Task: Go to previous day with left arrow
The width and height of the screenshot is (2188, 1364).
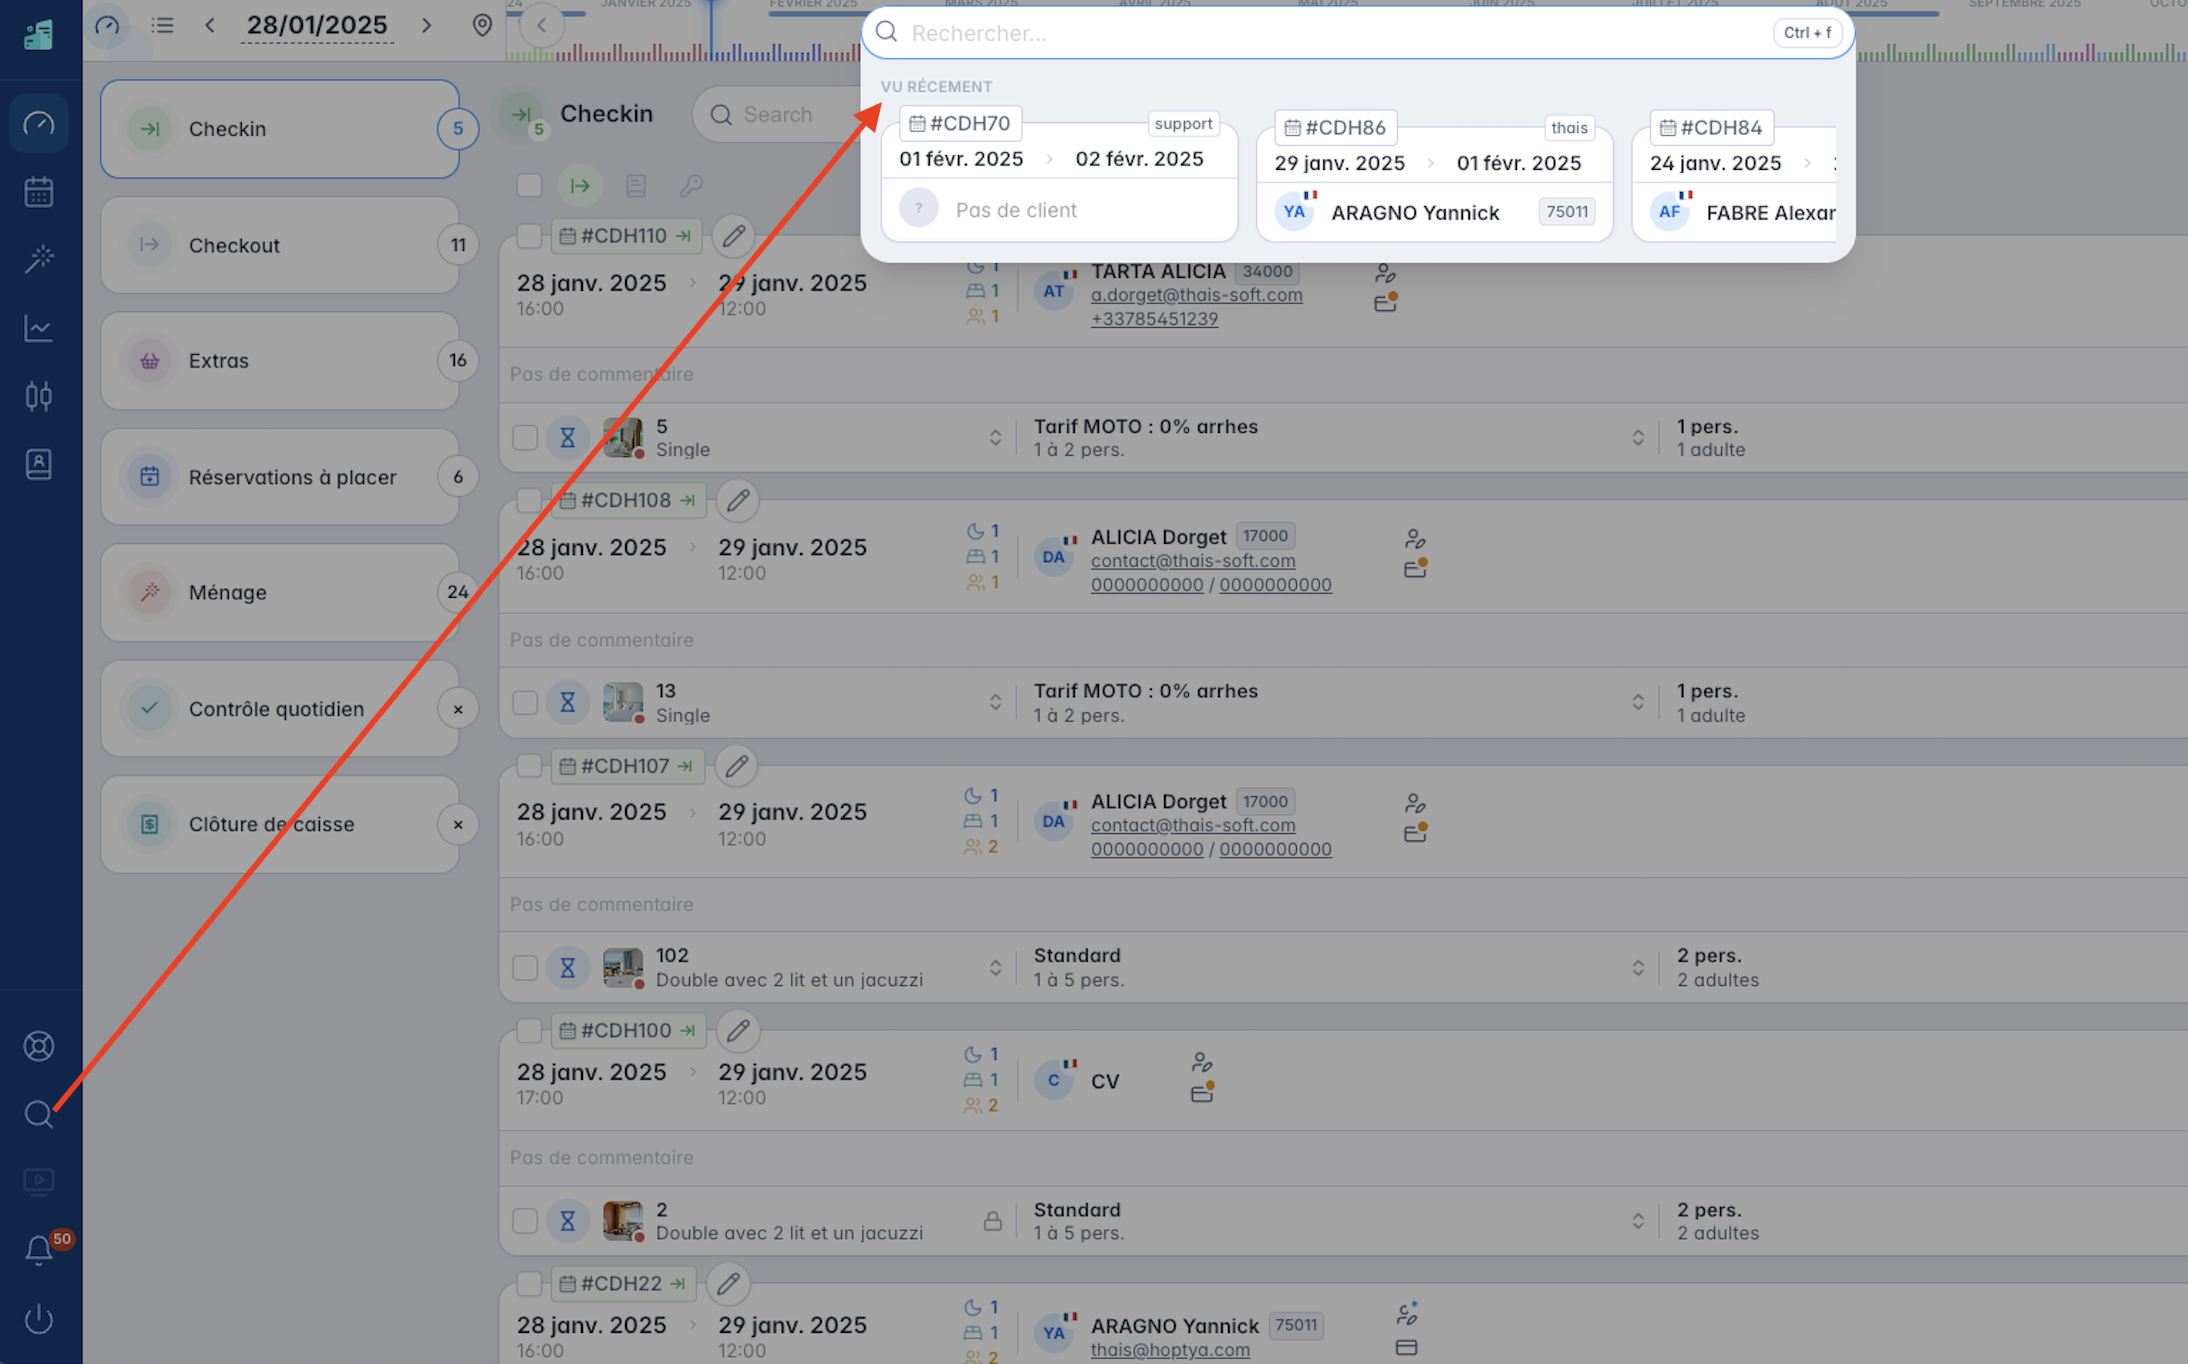Action: point(209,25)
